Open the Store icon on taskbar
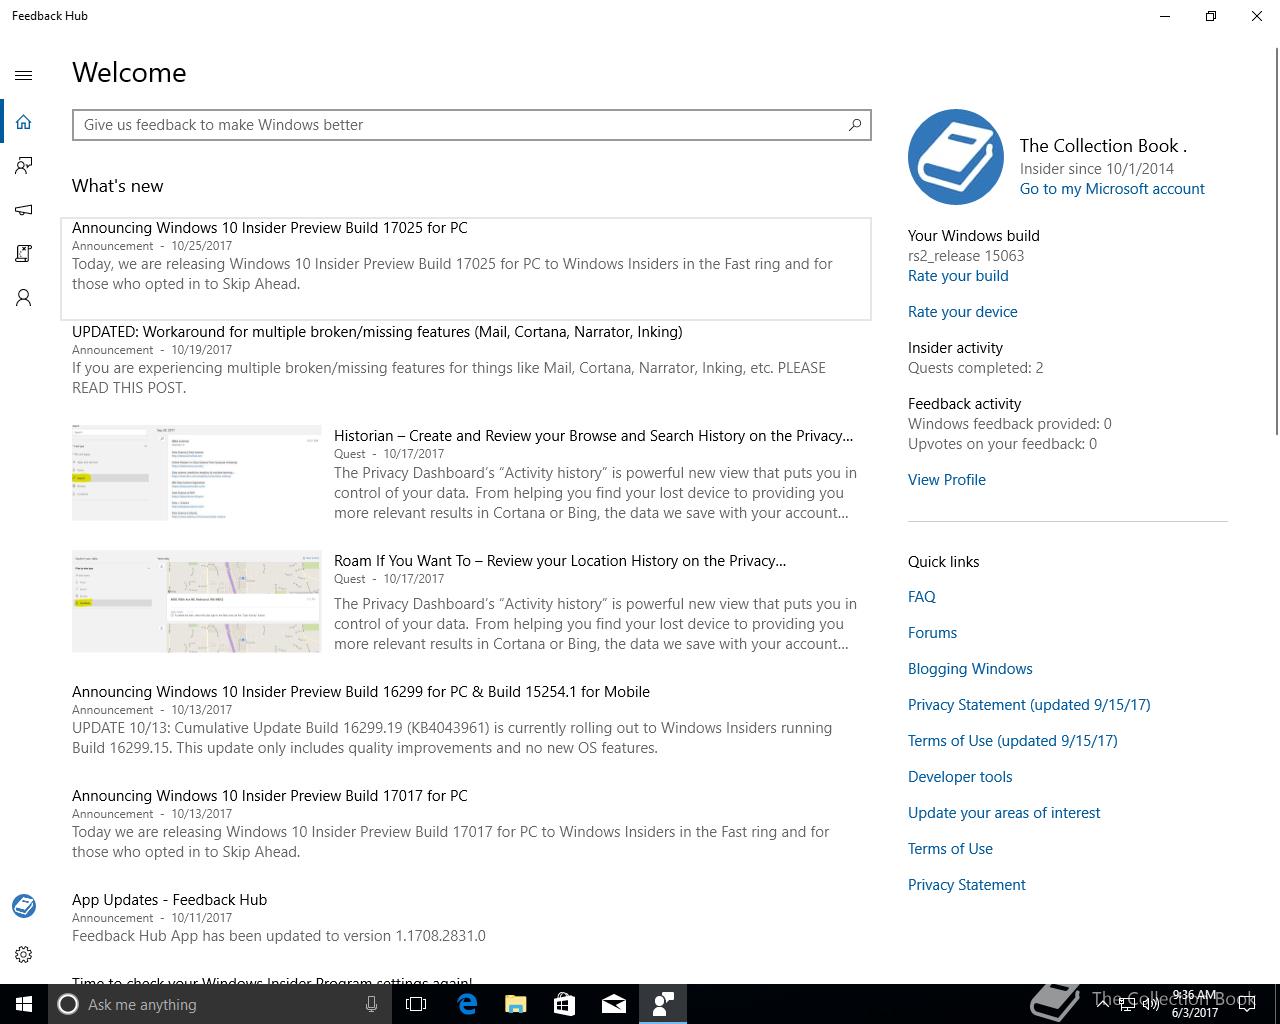The image size is (1280, 1024). [x=564, y=1004]
